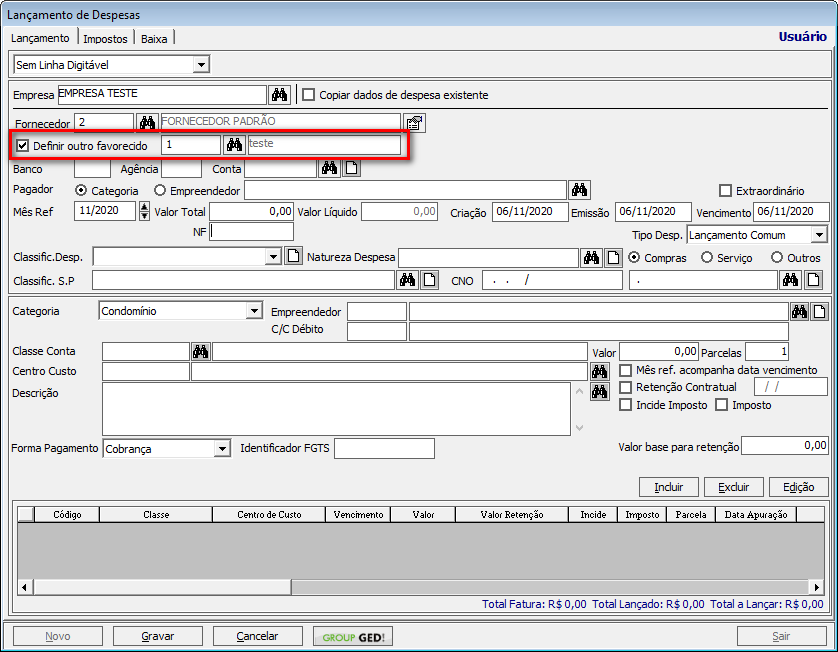Search Natureza Despesa binoculars icon
The height and width of the screenshot is (652, 838).
(591, 258)
